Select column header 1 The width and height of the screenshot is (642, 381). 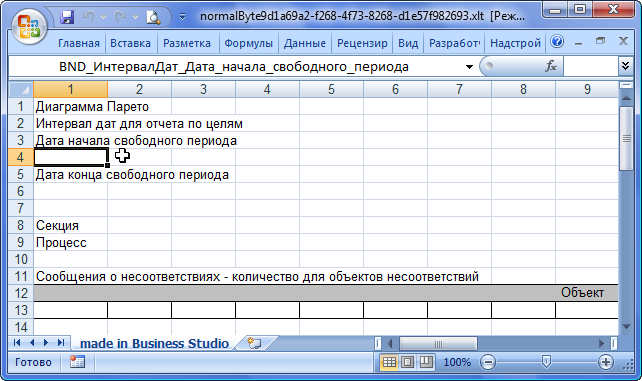pyautogui.click(x=70, y=89)
